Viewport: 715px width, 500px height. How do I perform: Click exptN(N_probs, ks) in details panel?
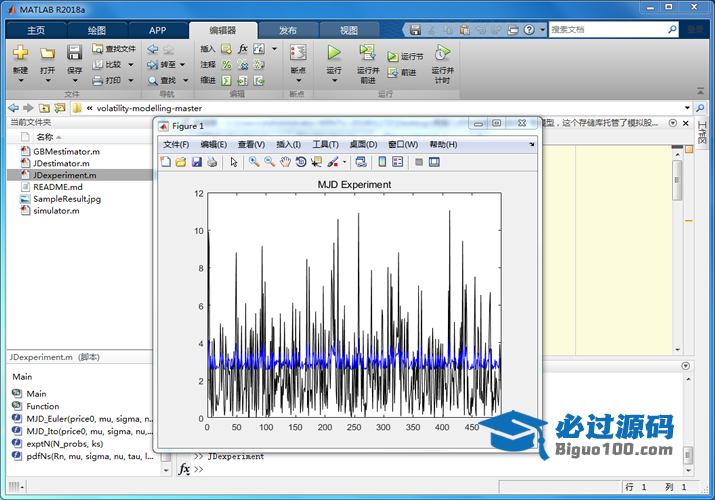pyautogui.click(x=64, y=443)
